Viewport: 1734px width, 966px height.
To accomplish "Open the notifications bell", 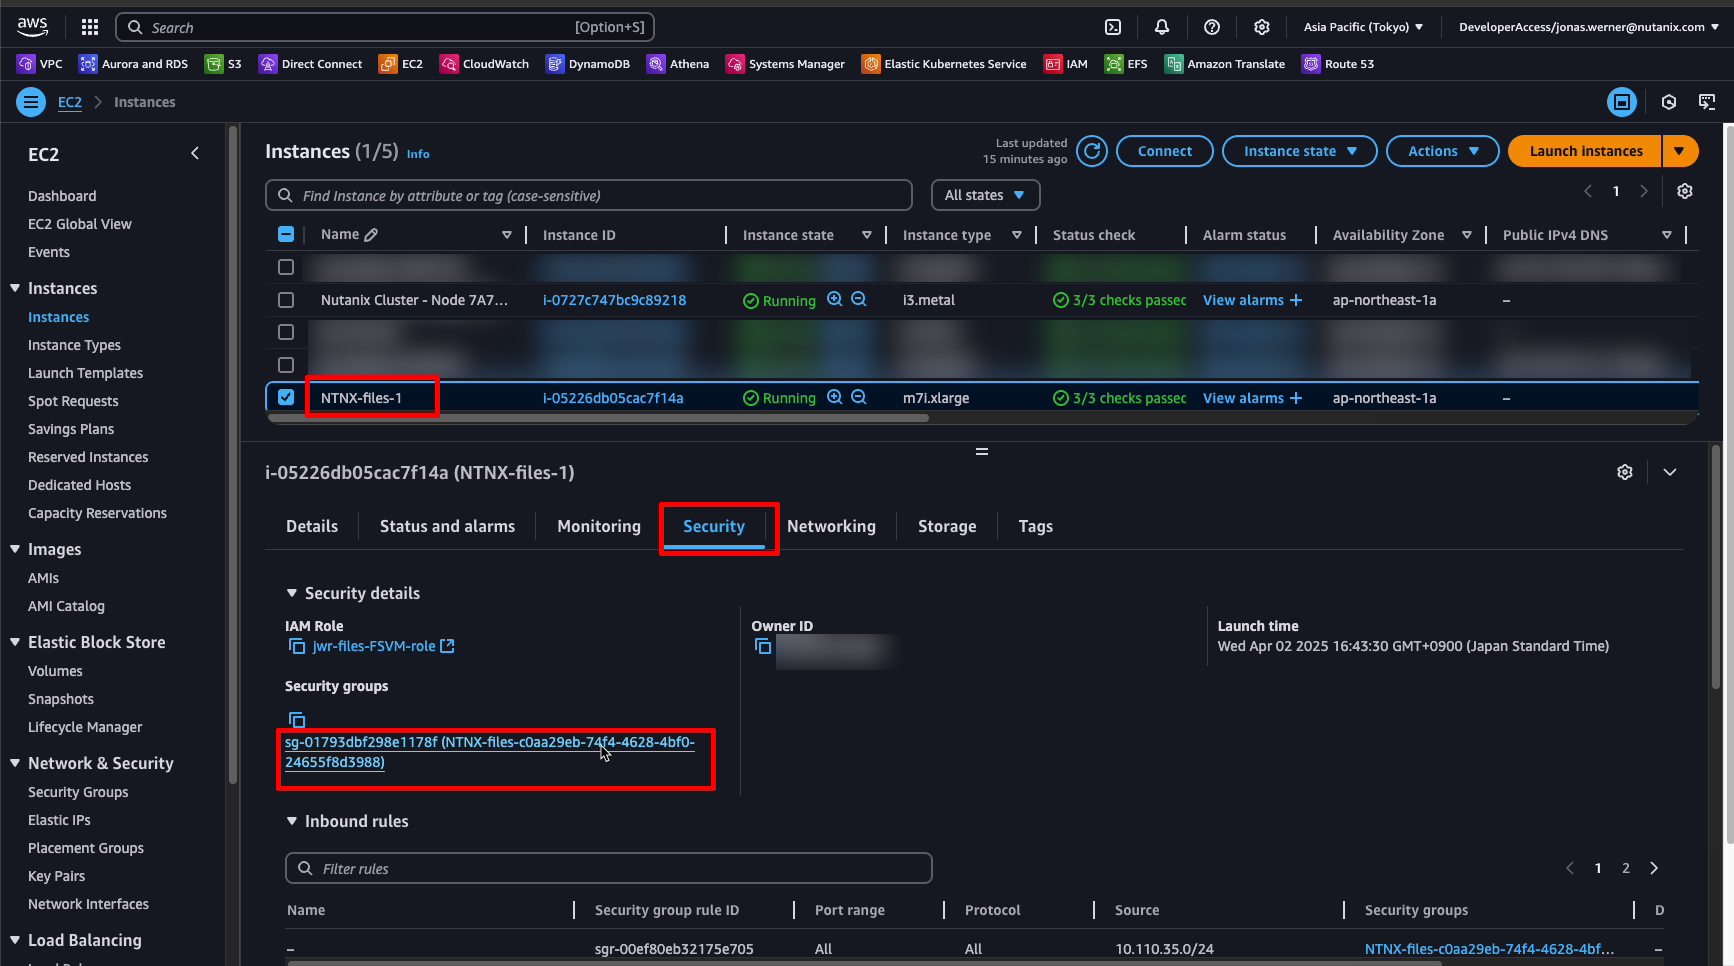I will click(x=1162, y=27).
